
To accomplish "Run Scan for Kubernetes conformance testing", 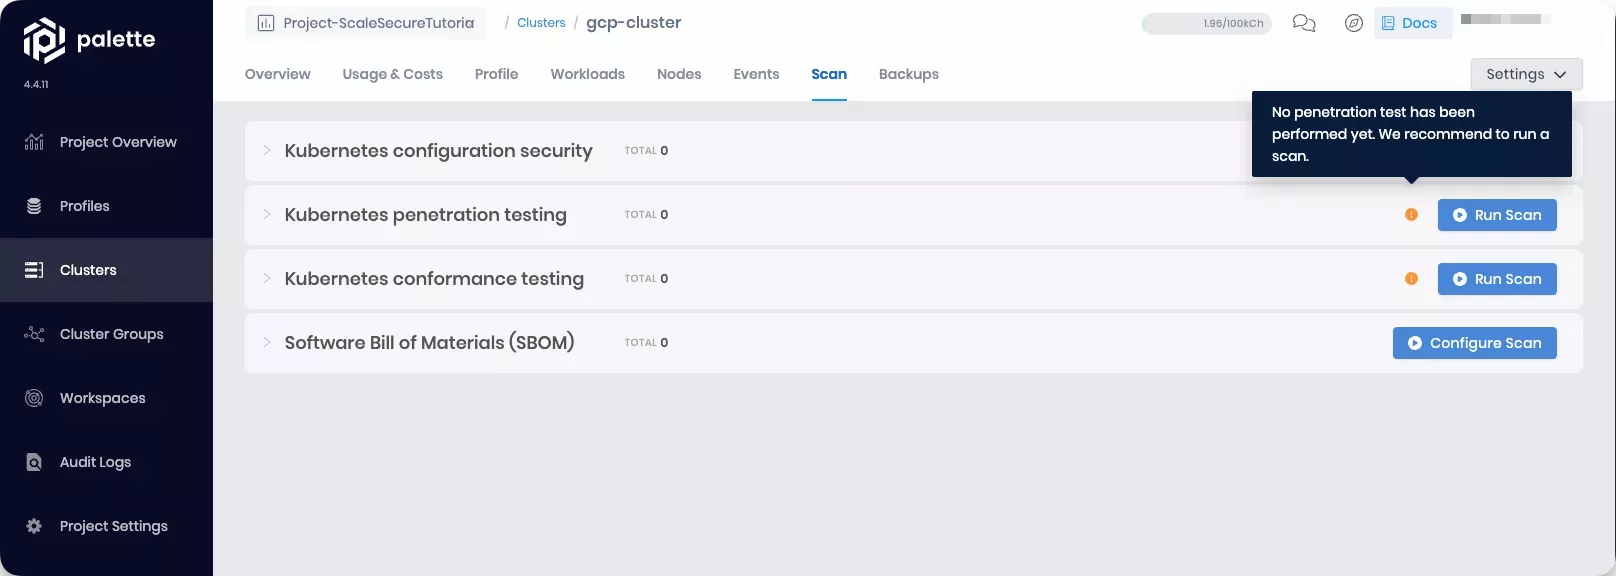I will [x=1497, y=279].
